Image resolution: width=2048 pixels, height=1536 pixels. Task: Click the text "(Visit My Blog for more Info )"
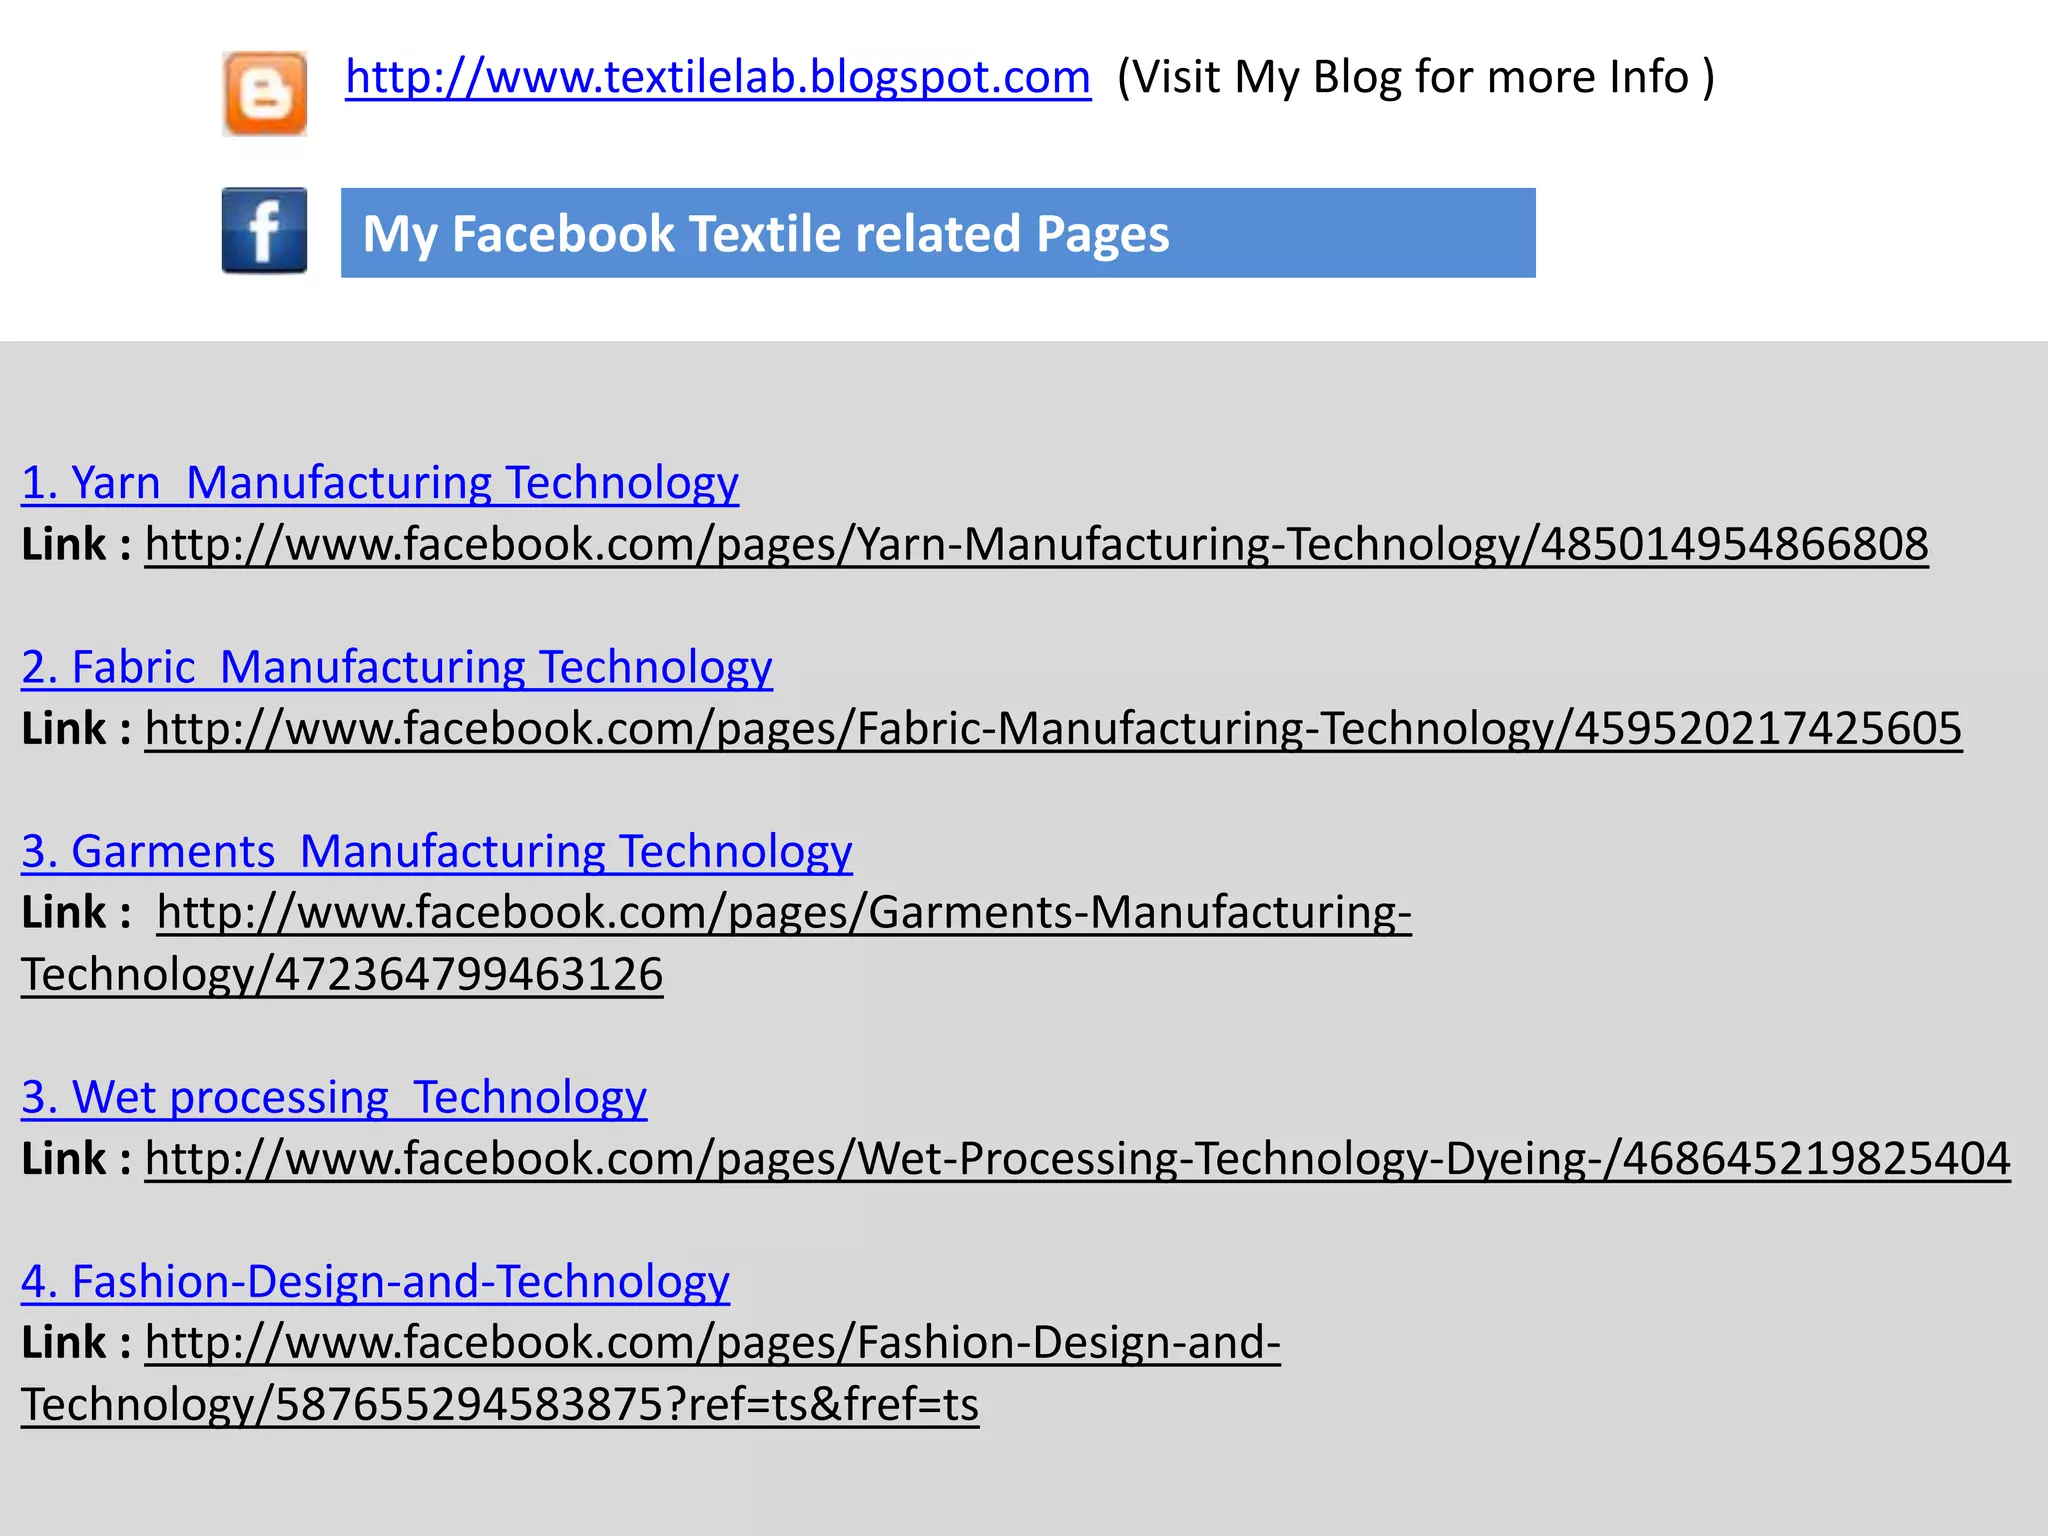coord(1416,77)
